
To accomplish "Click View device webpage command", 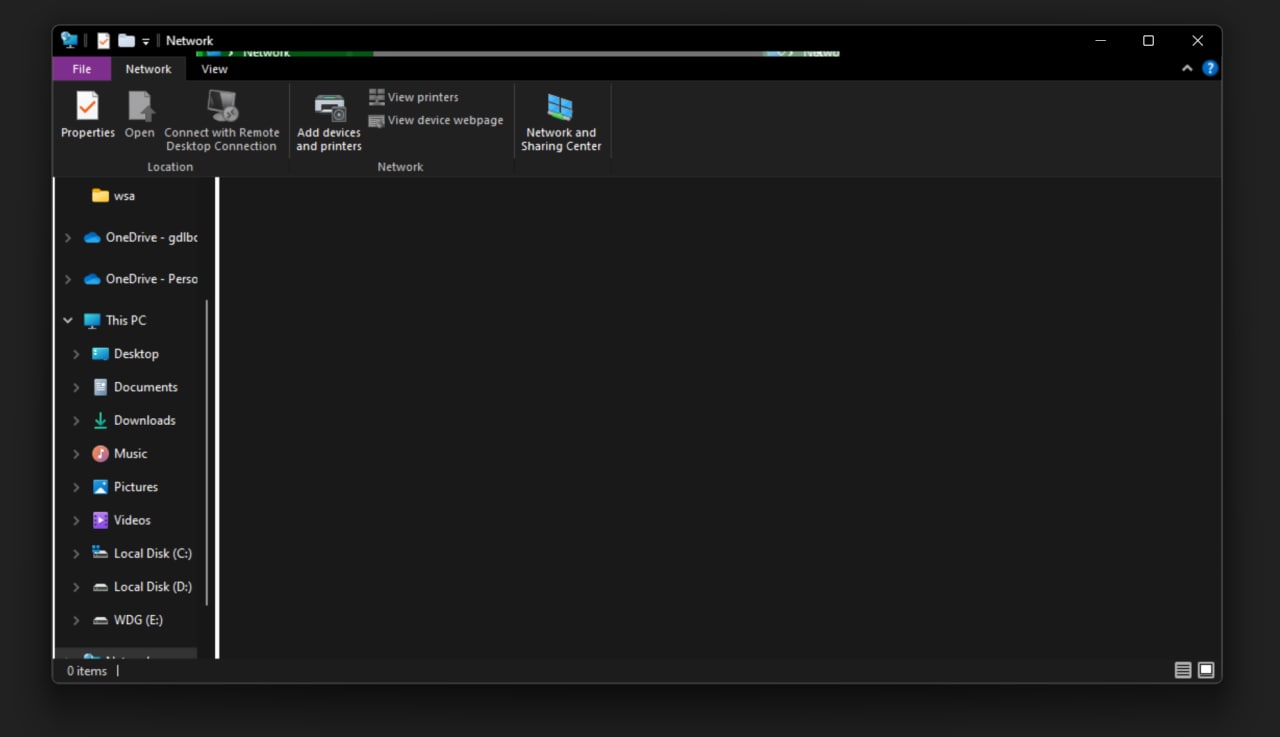I will click(x=436, y=120).
